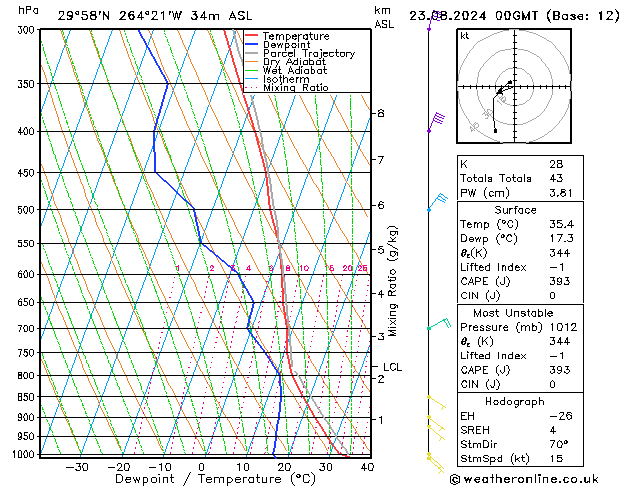The height and width of the screenshot is (486, 629).
Task: Click the -30 temperature axis tick
Action: pos(77,467)
